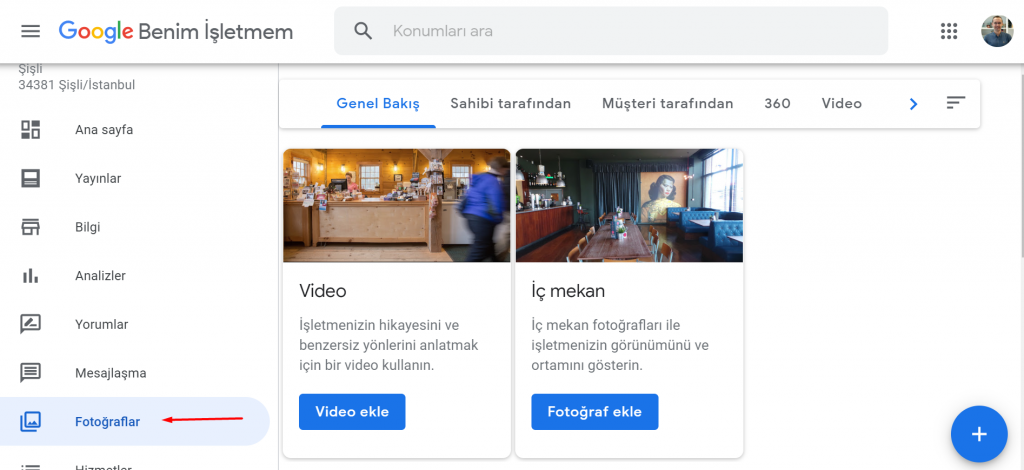Click the Fotoğraf ekle button

click(x=594, y=412)
